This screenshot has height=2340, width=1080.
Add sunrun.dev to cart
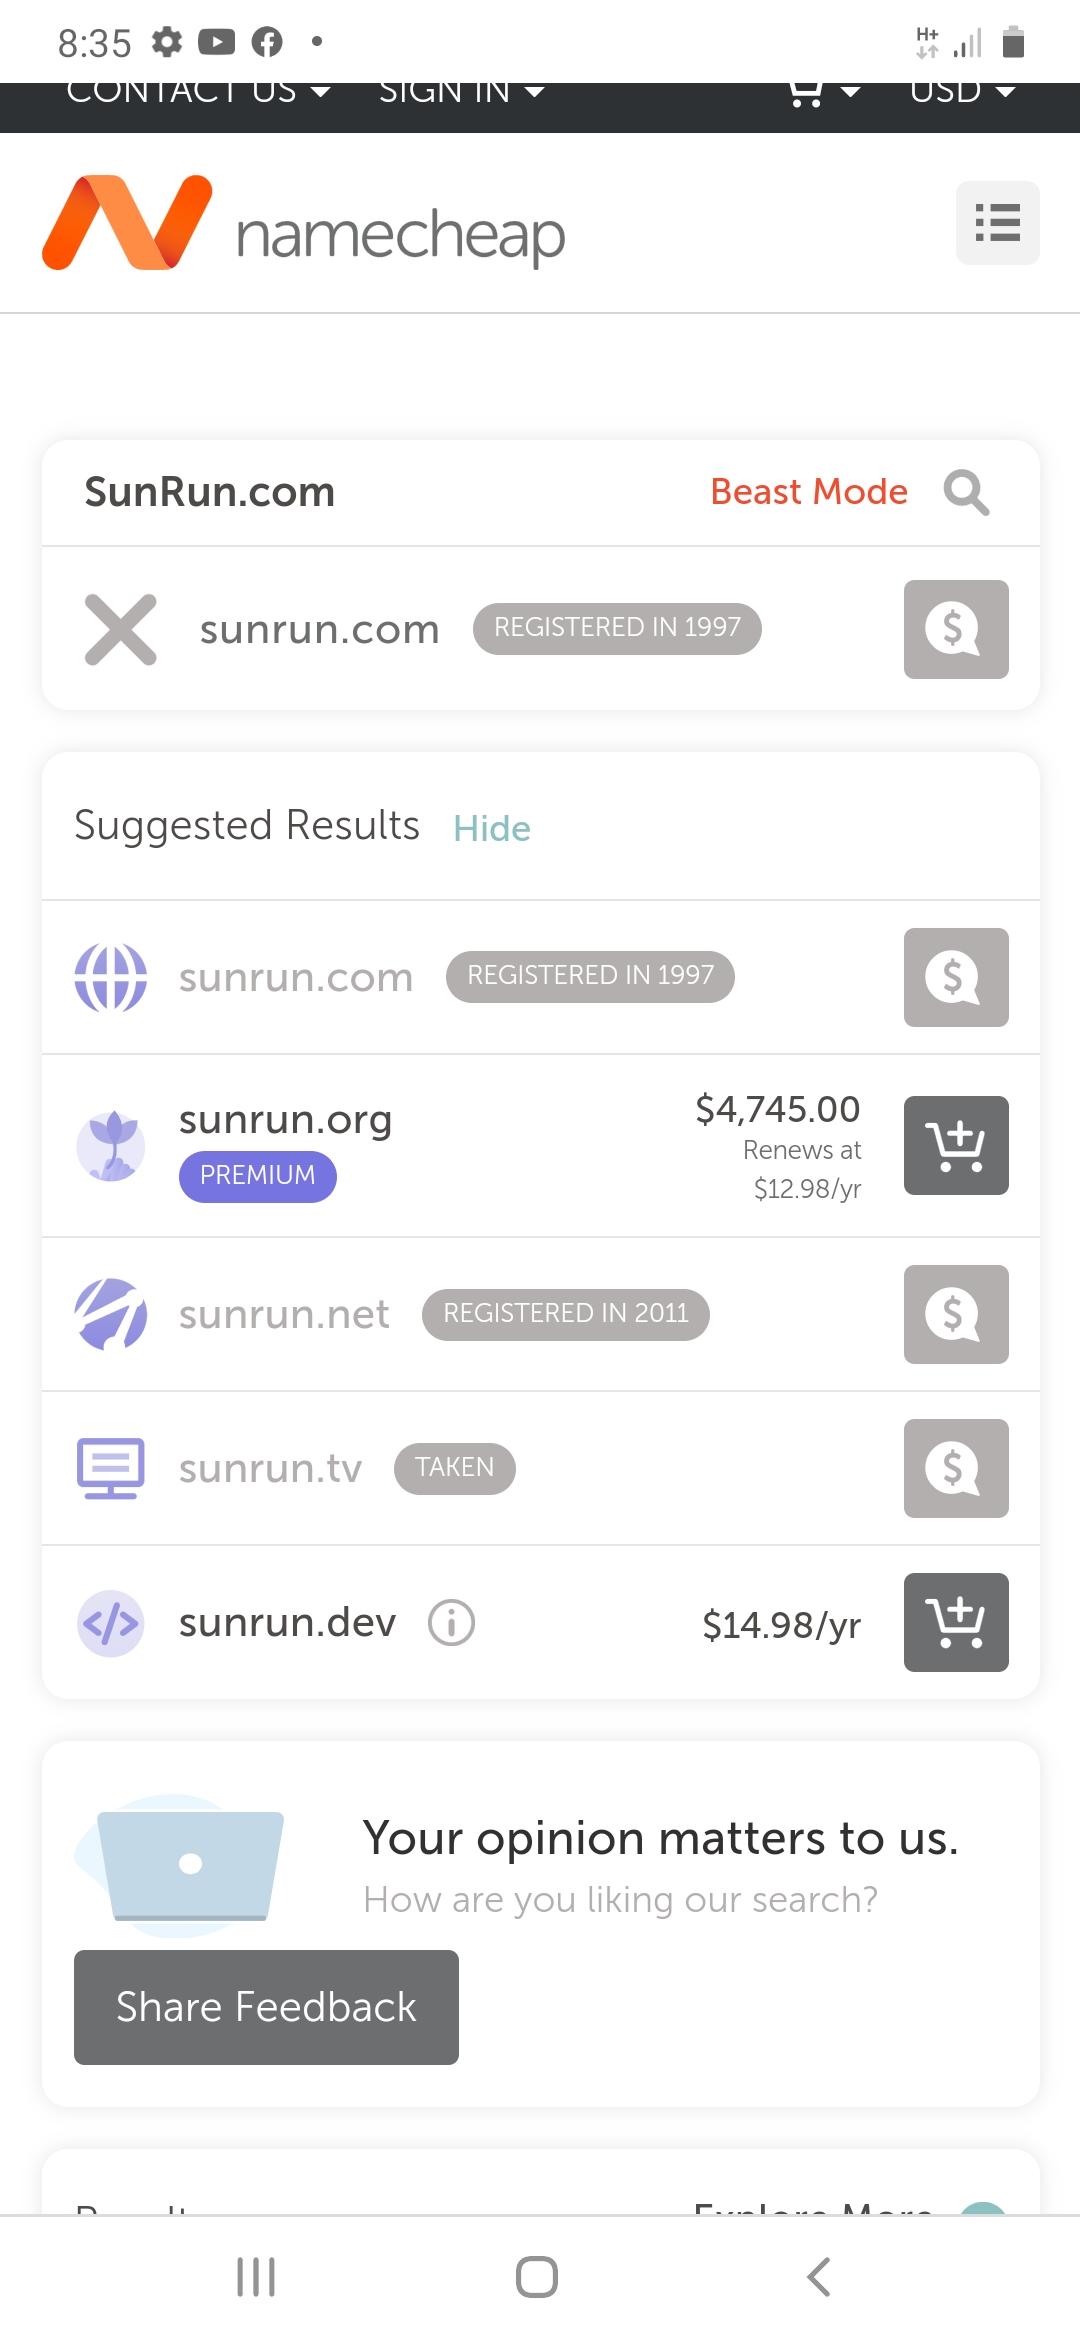955,1622
